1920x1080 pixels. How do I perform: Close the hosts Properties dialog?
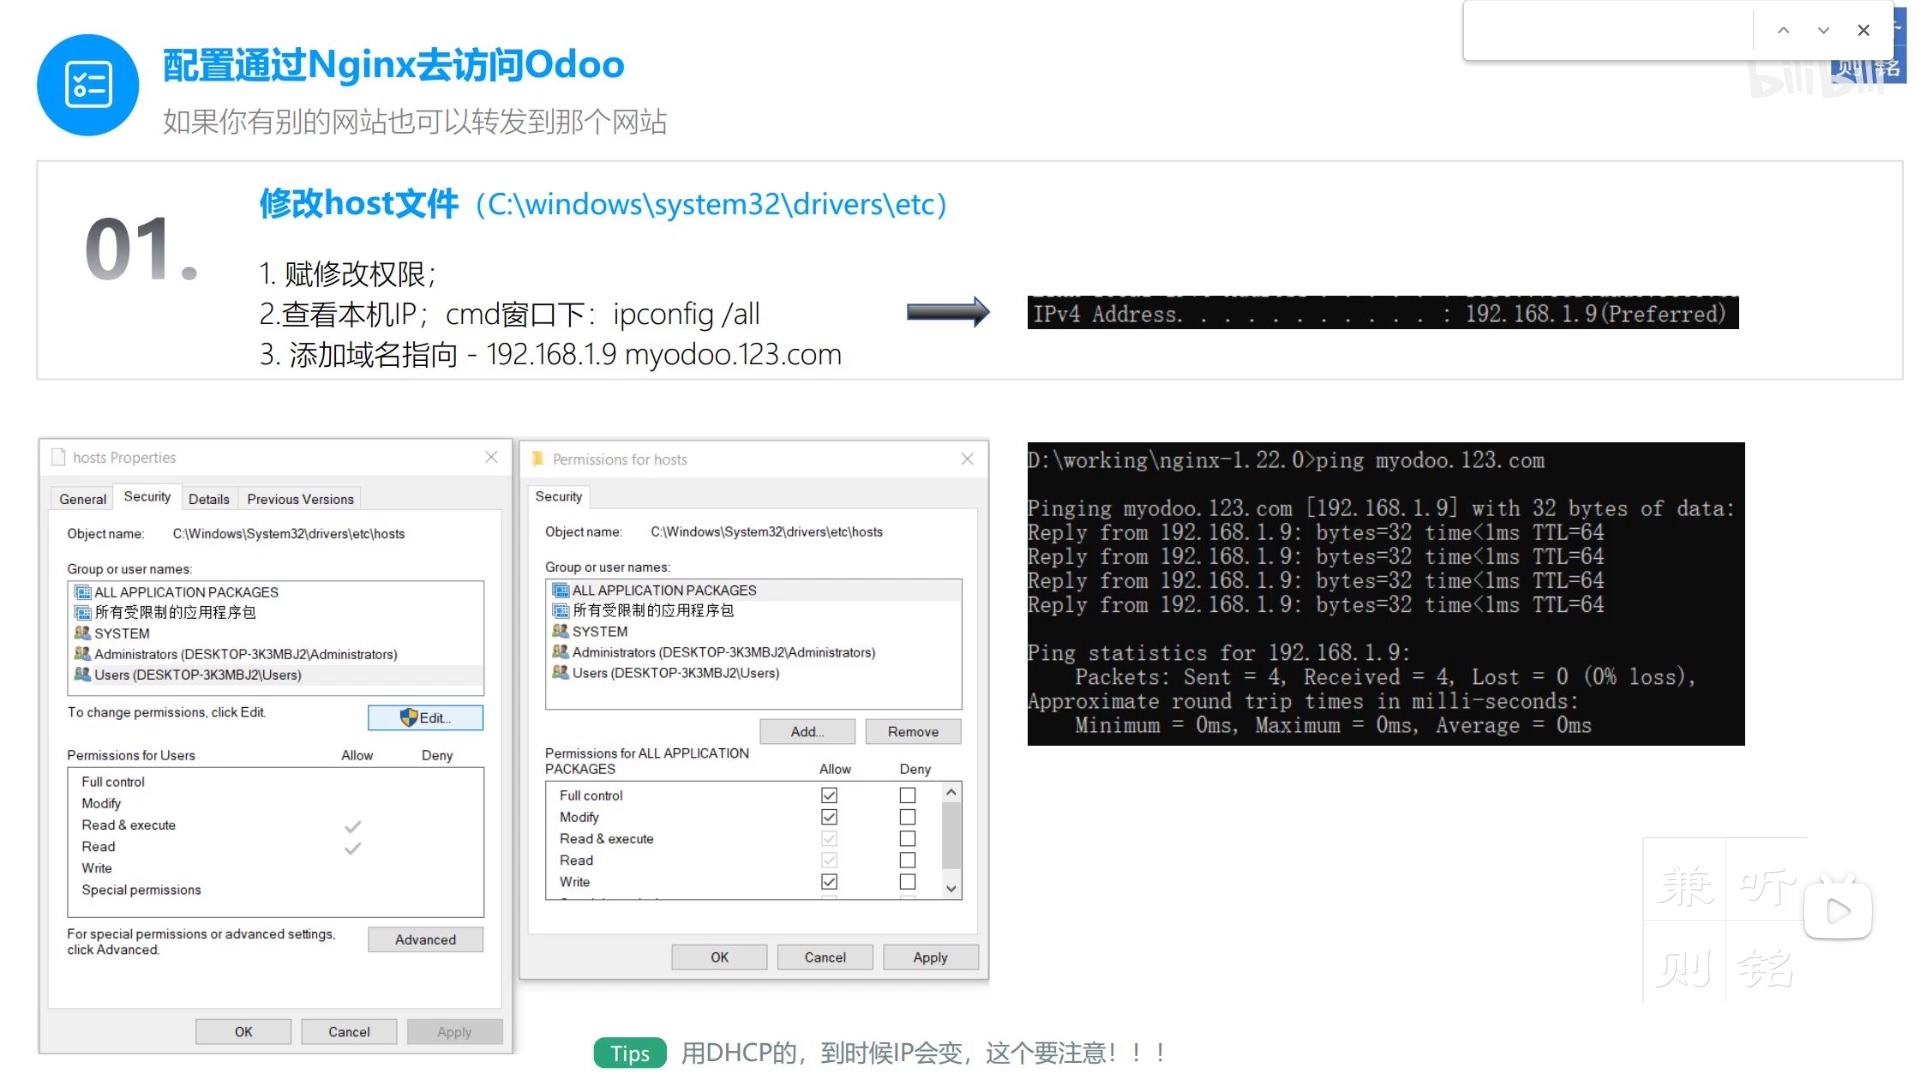491,457
